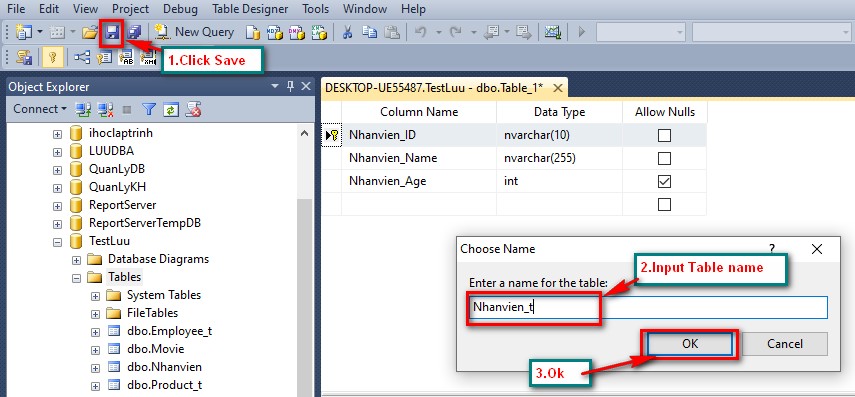Open the Tools menu
This screenshot has width=855, height=397.
pos(316,9)
